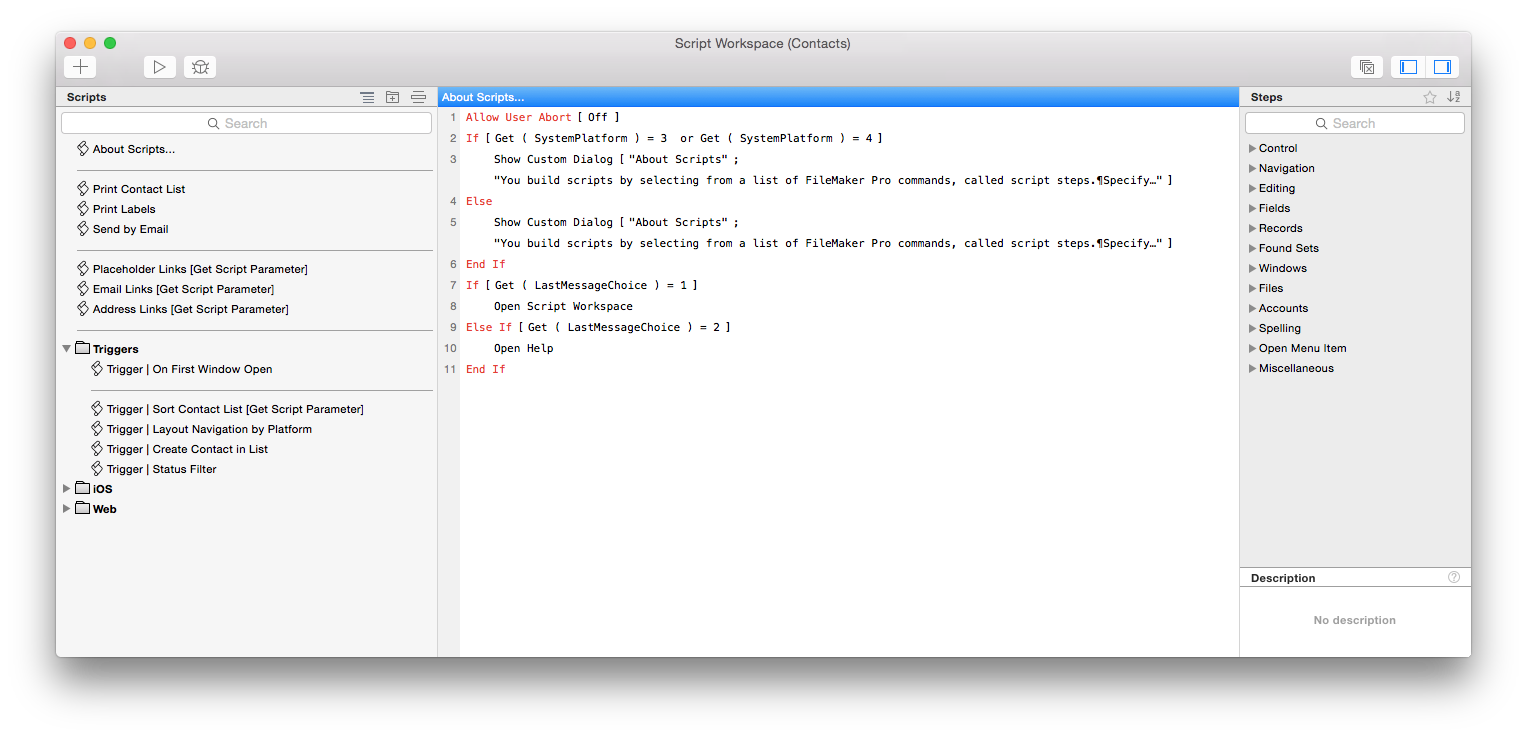Open the Script Debugger bug icon
The width and height of the screenshot is (1527, 737).
tap(200, 67)
